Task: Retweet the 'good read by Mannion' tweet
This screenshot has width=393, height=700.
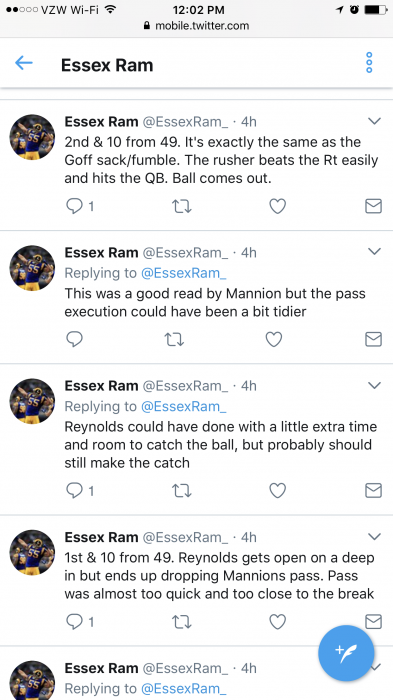Action: (174, 339)
